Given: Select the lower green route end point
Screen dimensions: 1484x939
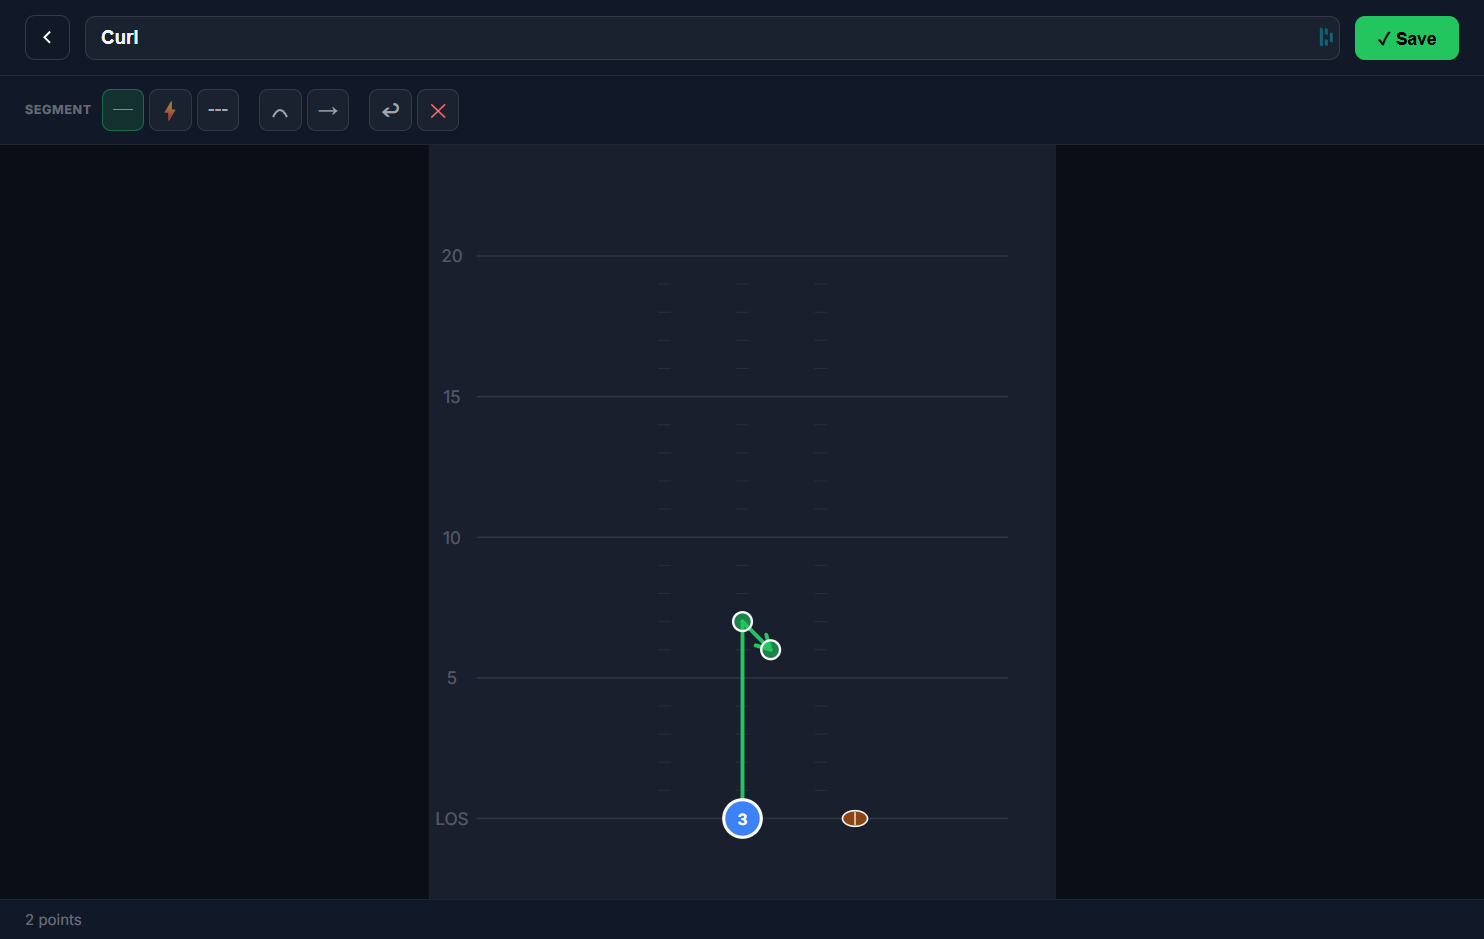Looking at the screenshot, I should pos(770,650).
